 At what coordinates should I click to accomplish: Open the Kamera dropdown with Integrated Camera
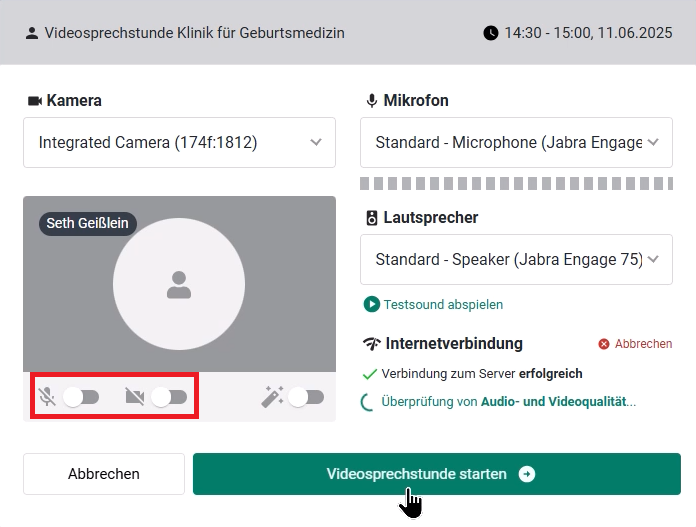coord(179,143)
